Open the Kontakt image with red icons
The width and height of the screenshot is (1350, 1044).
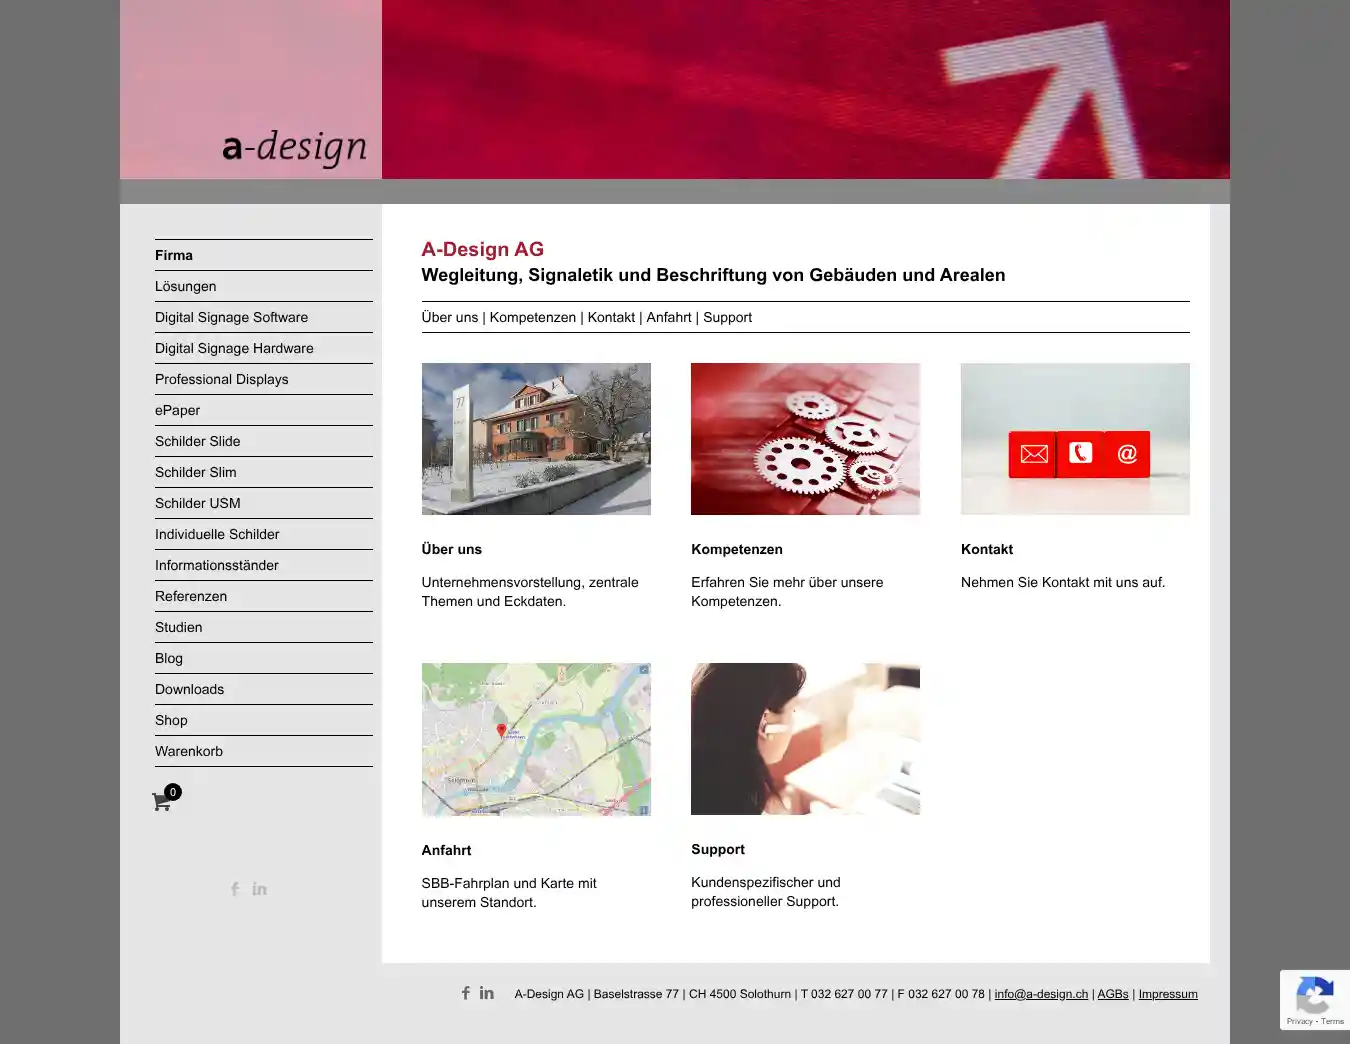pyautogui.click(x=1075, y=439)
